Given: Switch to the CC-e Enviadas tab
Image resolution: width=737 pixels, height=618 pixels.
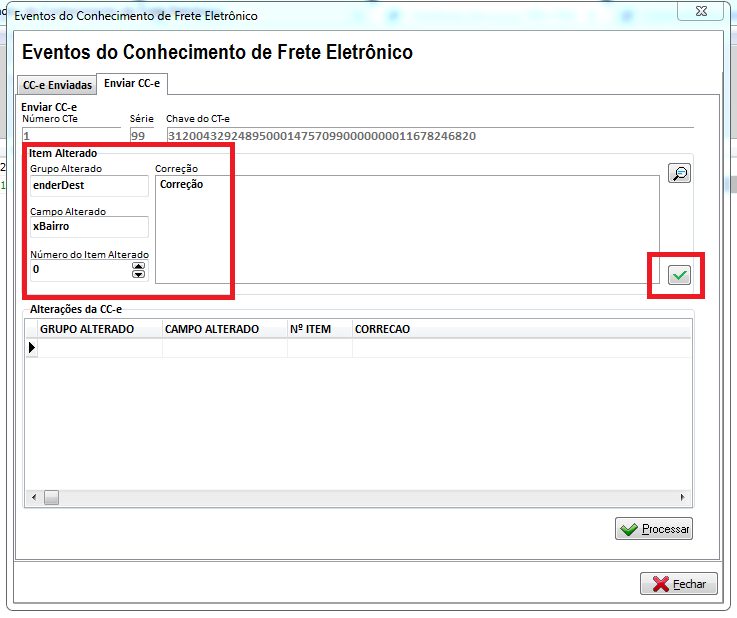Looking at the screenshot, I should click(x=57, y=85).
